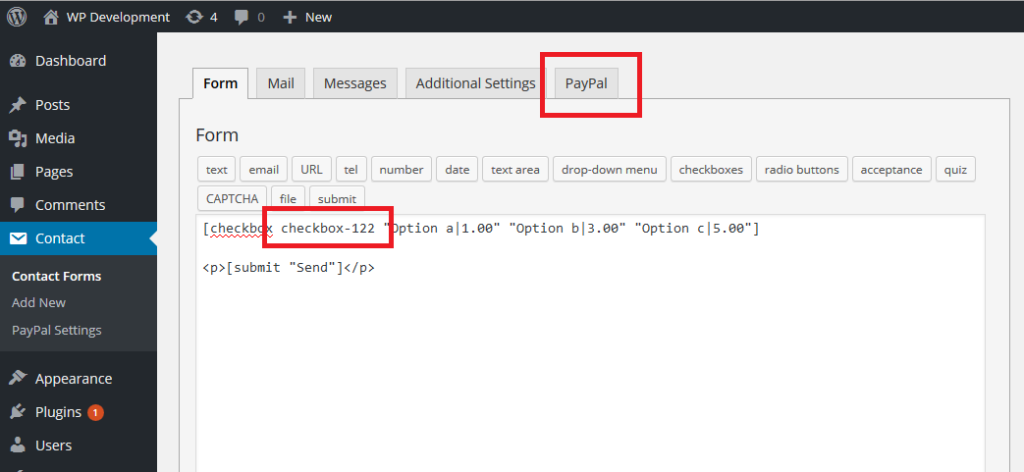Insert a tel tag
Viewport: 1024px width, 472px height.
point(351,170)
